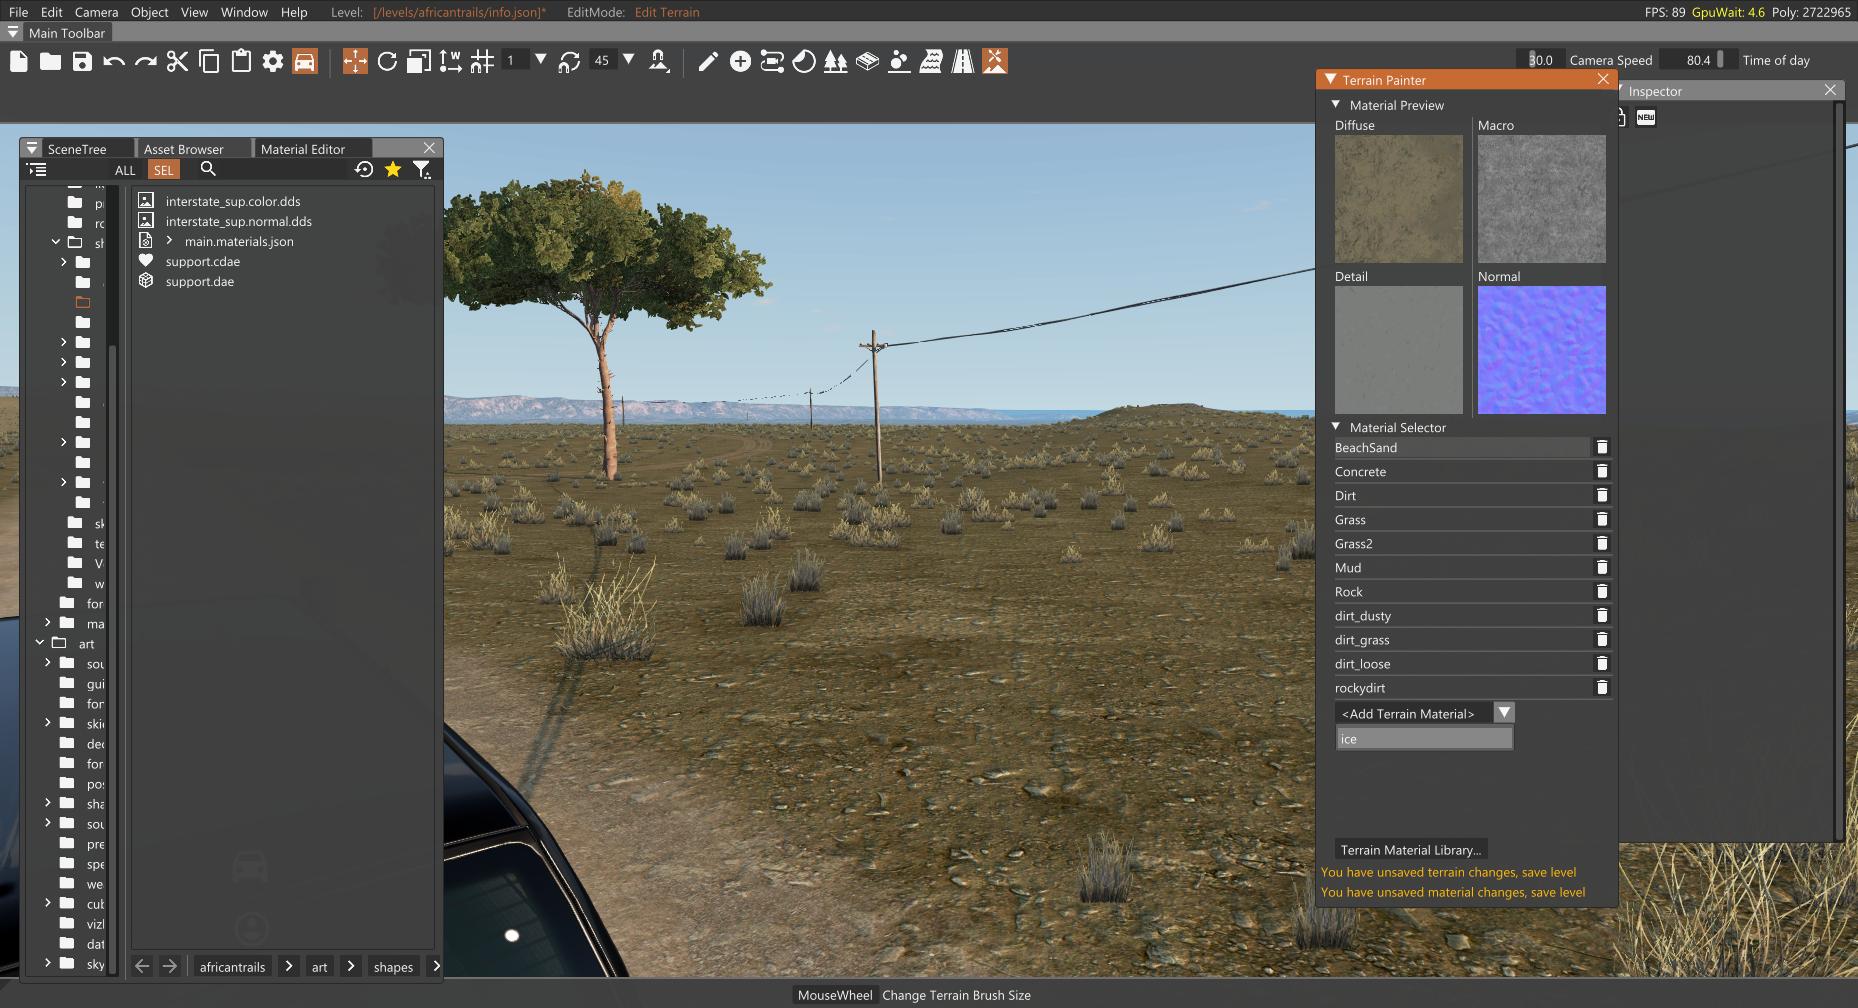Undo the last action
This screenshot has width=1858, height=1008.
coord(113,61)
